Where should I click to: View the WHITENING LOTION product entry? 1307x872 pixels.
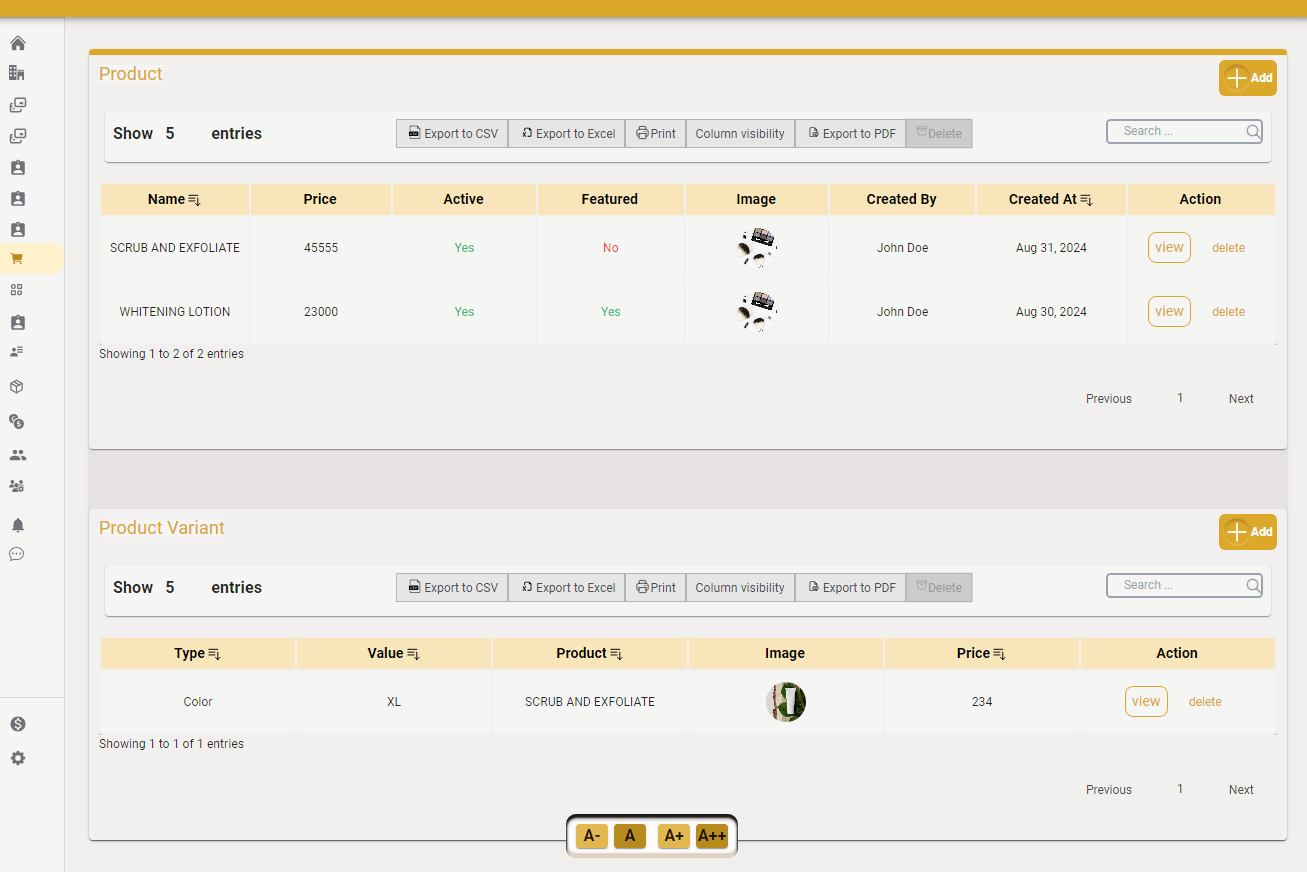[1168, 311]
